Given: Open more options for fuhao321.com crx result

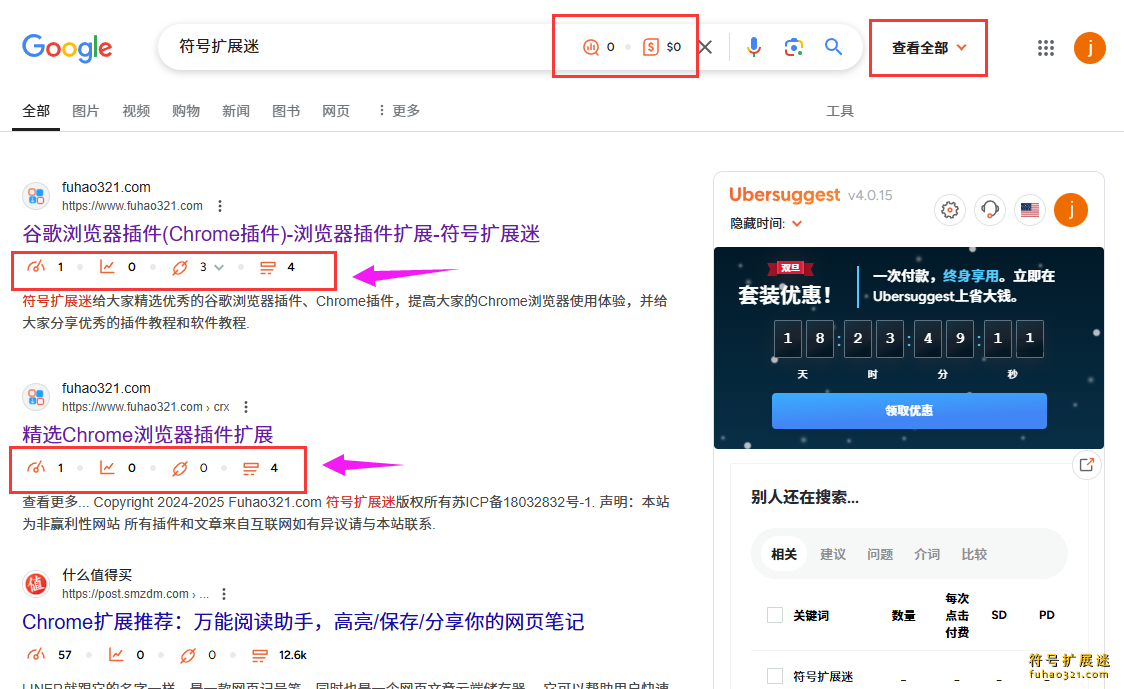Looking at the screenshot, I should (246, 407).
